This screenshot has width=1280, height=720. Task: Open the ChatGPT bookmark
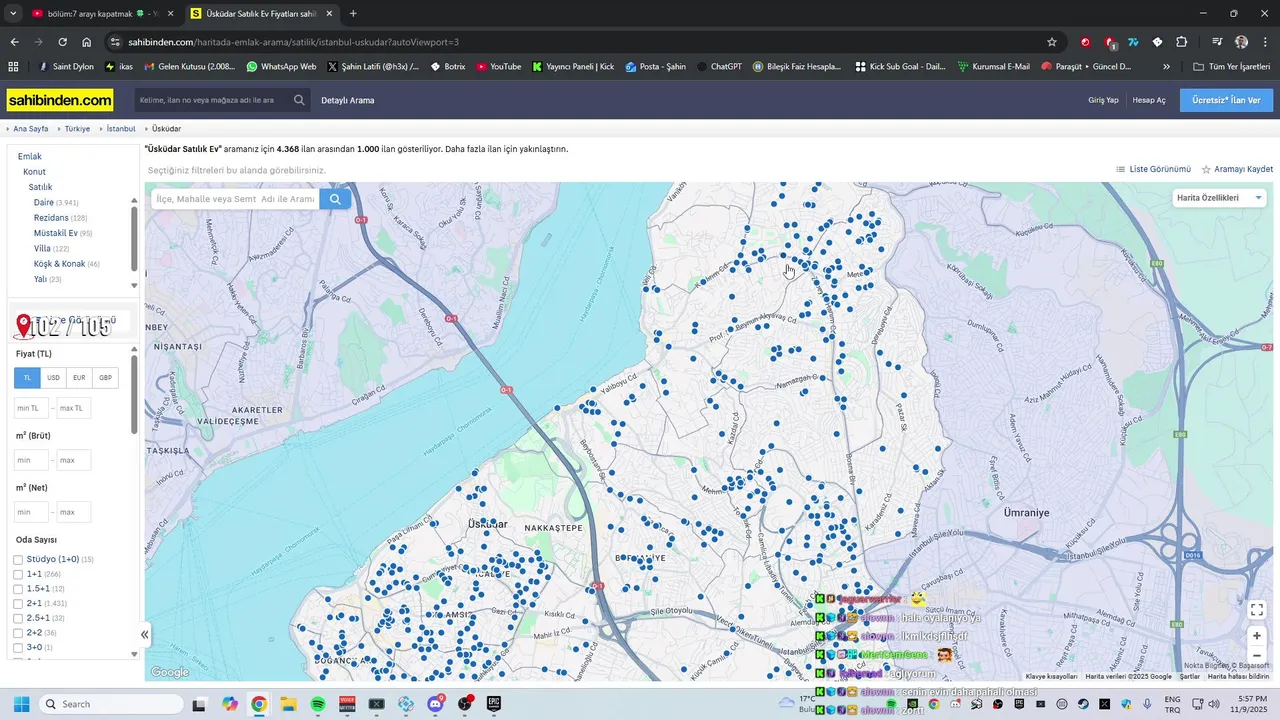click(718, 66)
